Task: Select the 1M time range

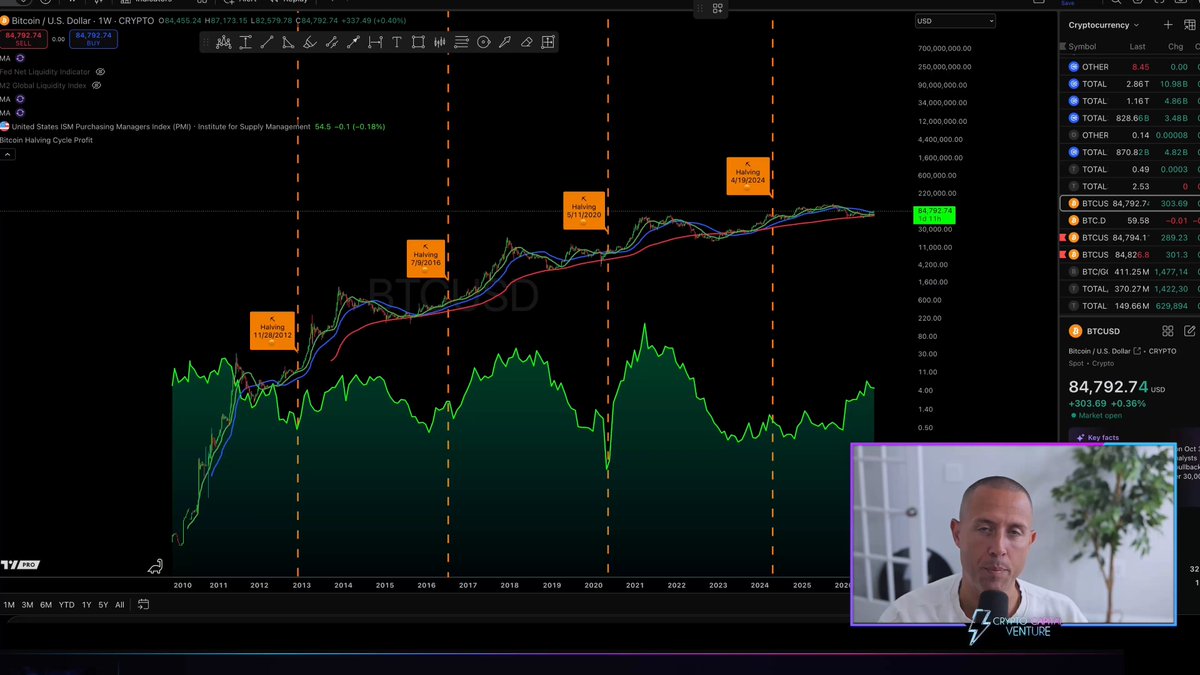Action: 9,605
